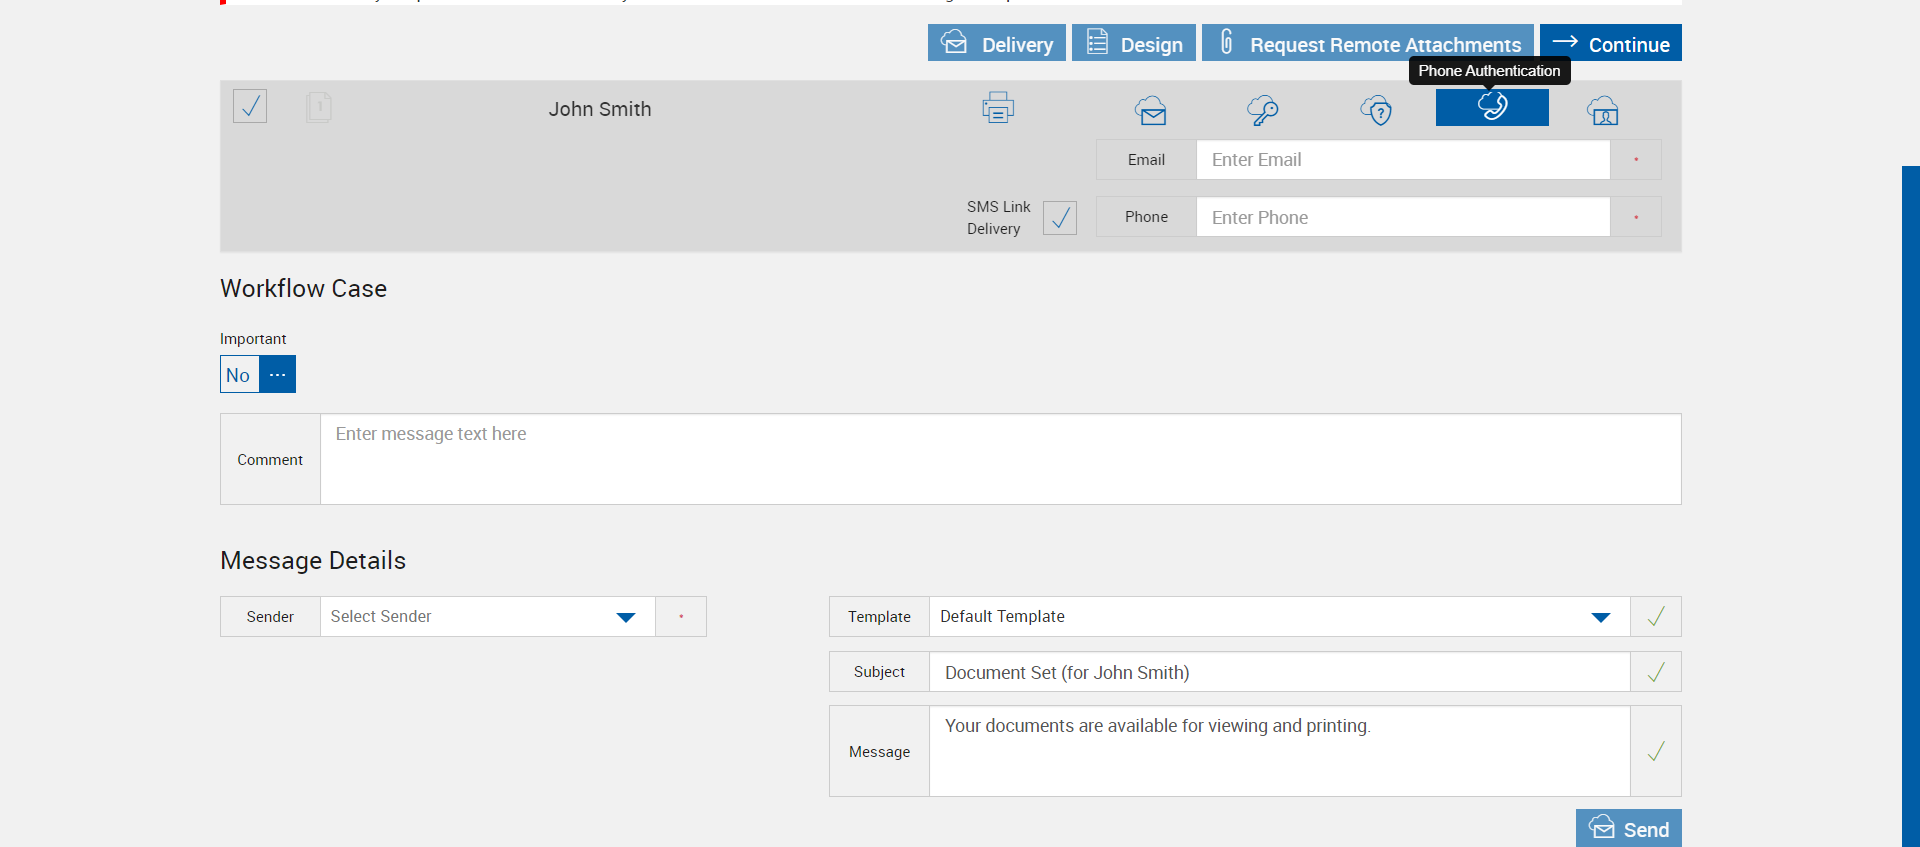Open the Select Sender dropdown
Screen dimensions: 1920x847
(x=487, y=617)
